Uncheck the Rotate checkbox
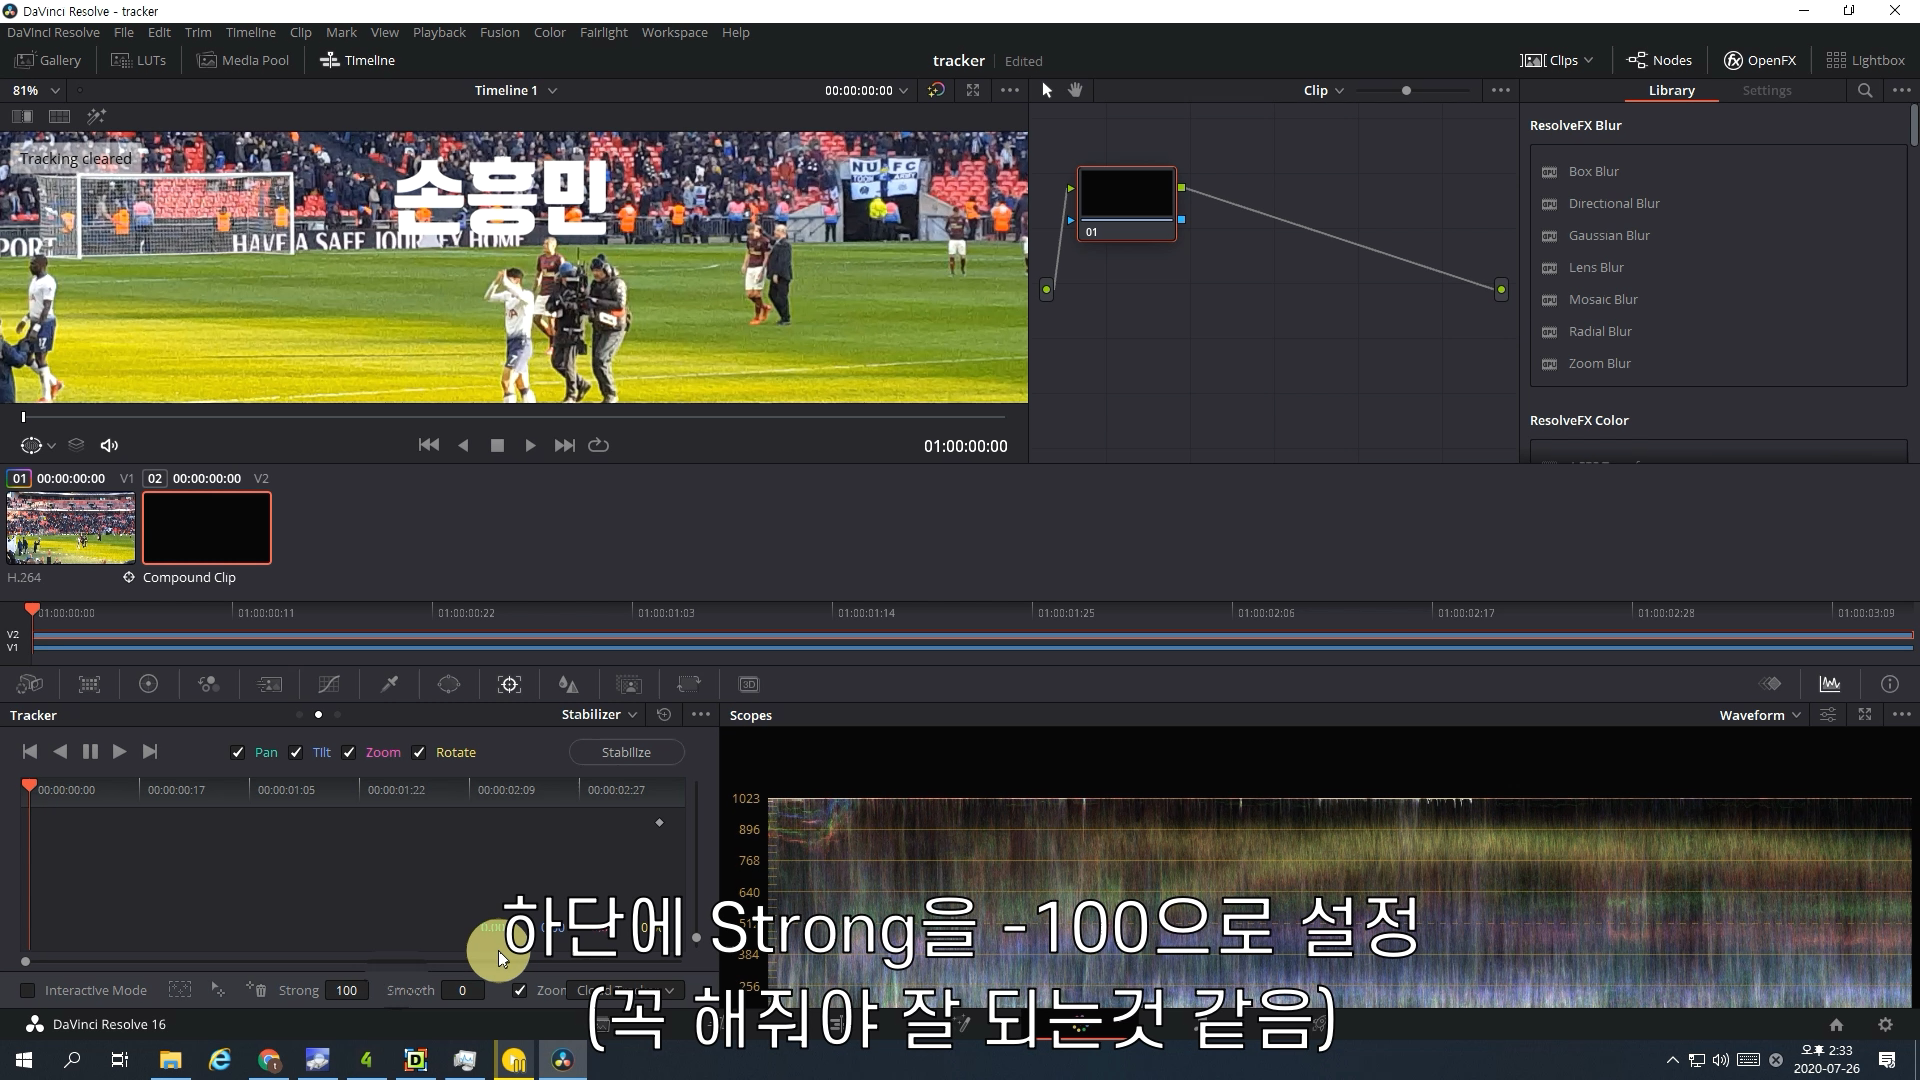The height and width of the screenshot is (1080, 1920). coord(419,753)
